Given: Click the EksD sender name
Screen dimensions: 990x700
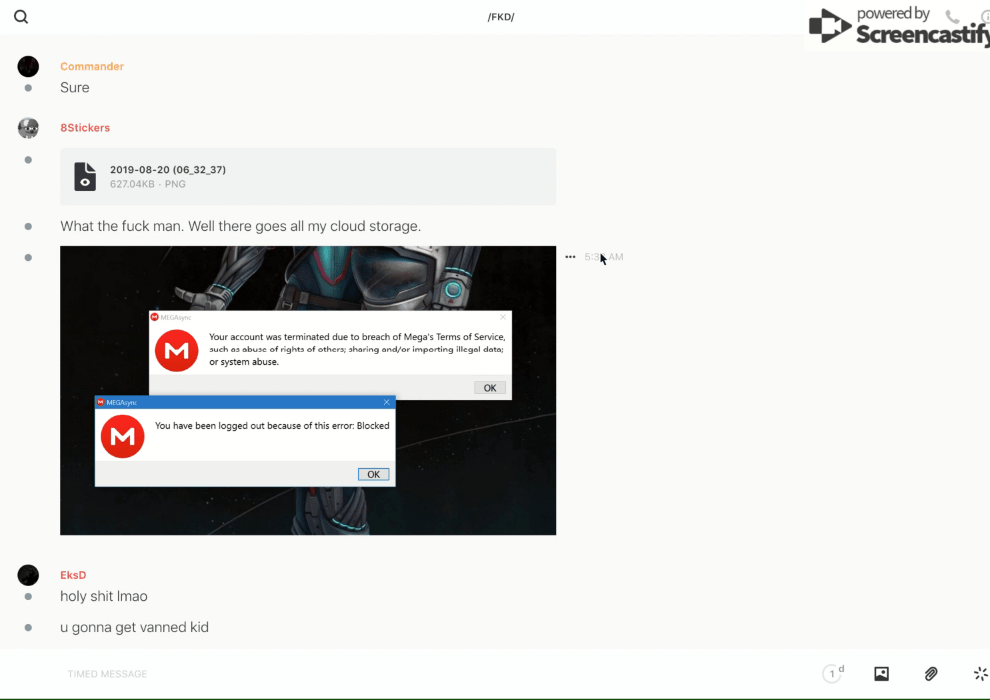Looking at the screenshot, I should pyautogui.click(x=73, y=575).
